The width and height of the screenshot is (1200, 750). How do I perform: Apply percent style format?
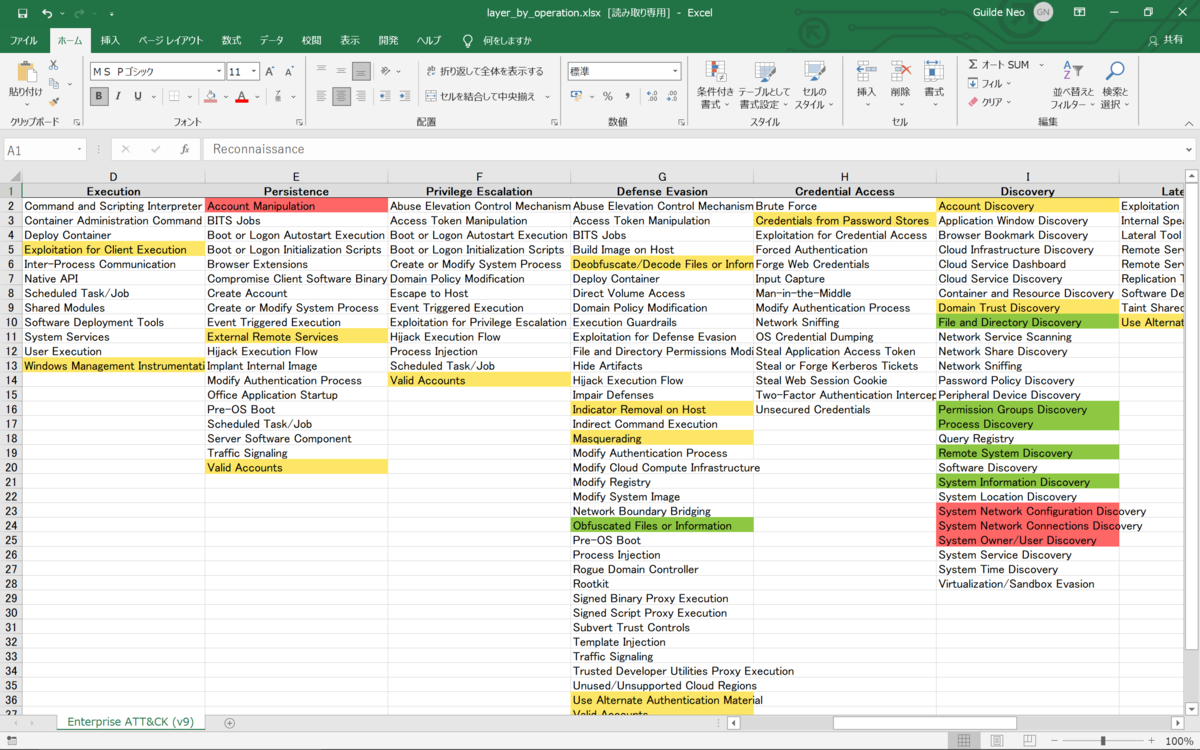607,96
